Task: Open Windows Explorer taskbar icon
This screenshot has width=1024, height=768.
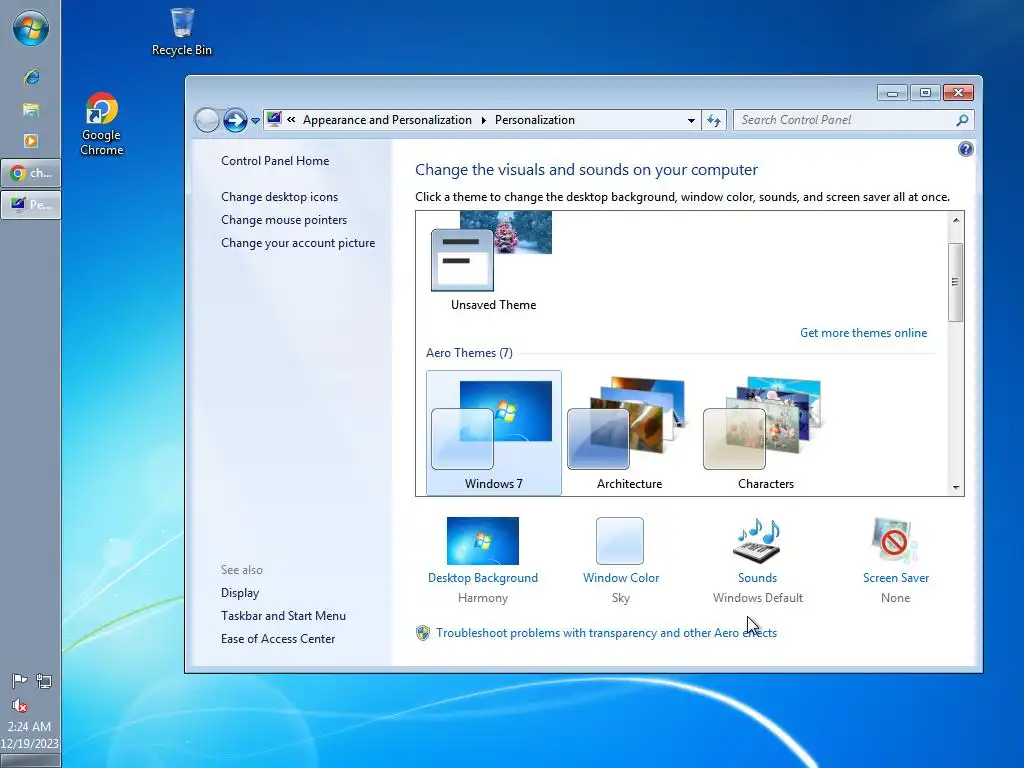Action: [x=31, y=110]
